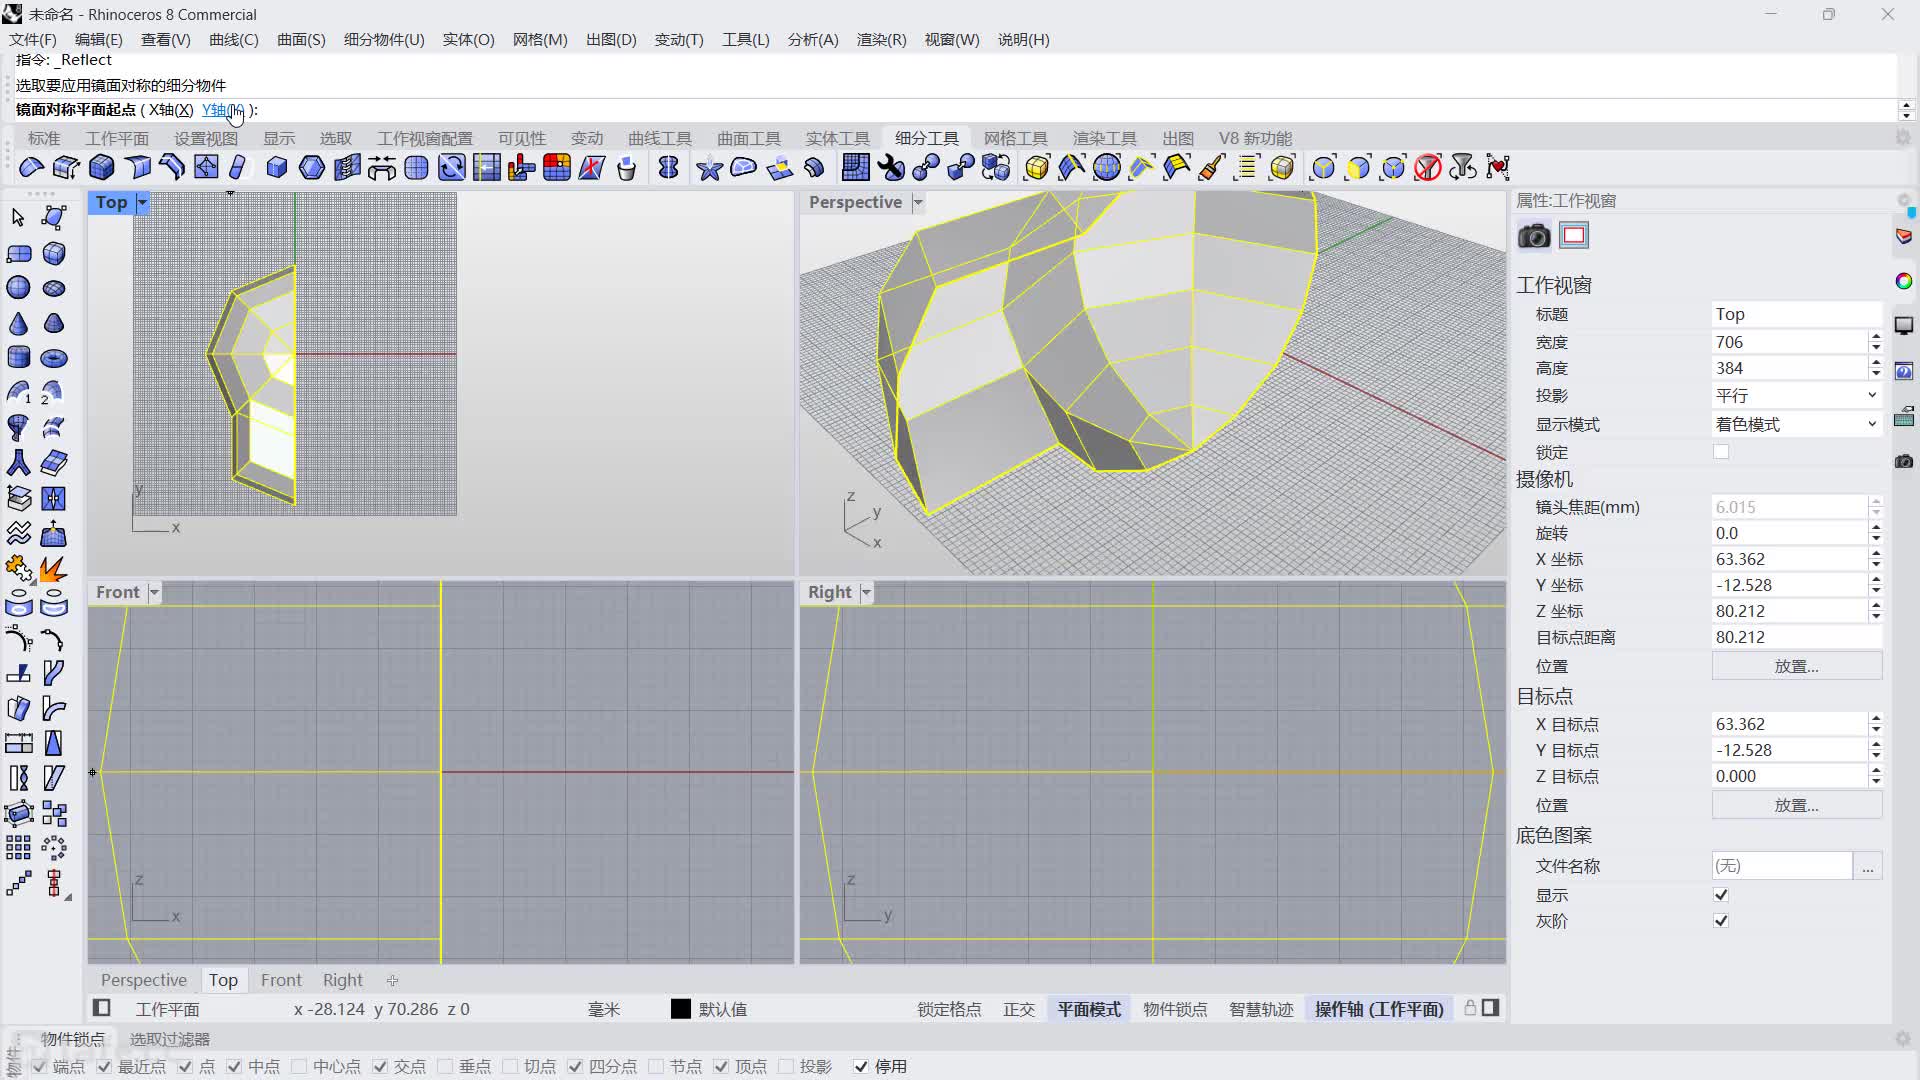Switch to the 选取过滤器 panel tab
The image size is (1920, 1080).
coord(170,1039)
